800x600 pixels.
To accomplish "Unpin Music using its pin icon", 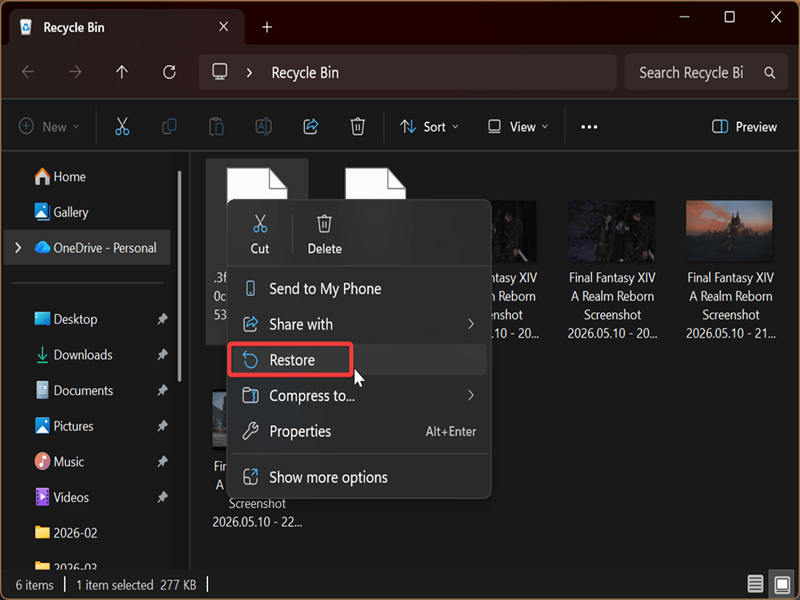I will click(x=162, y=462).
